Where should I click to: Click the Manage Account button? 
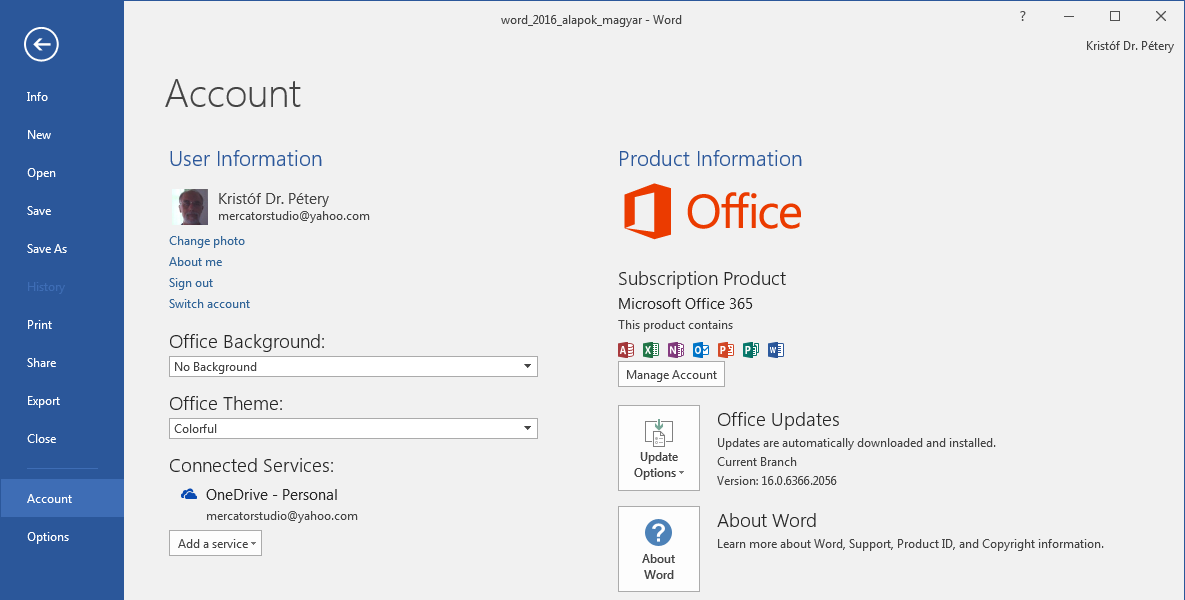671,374
